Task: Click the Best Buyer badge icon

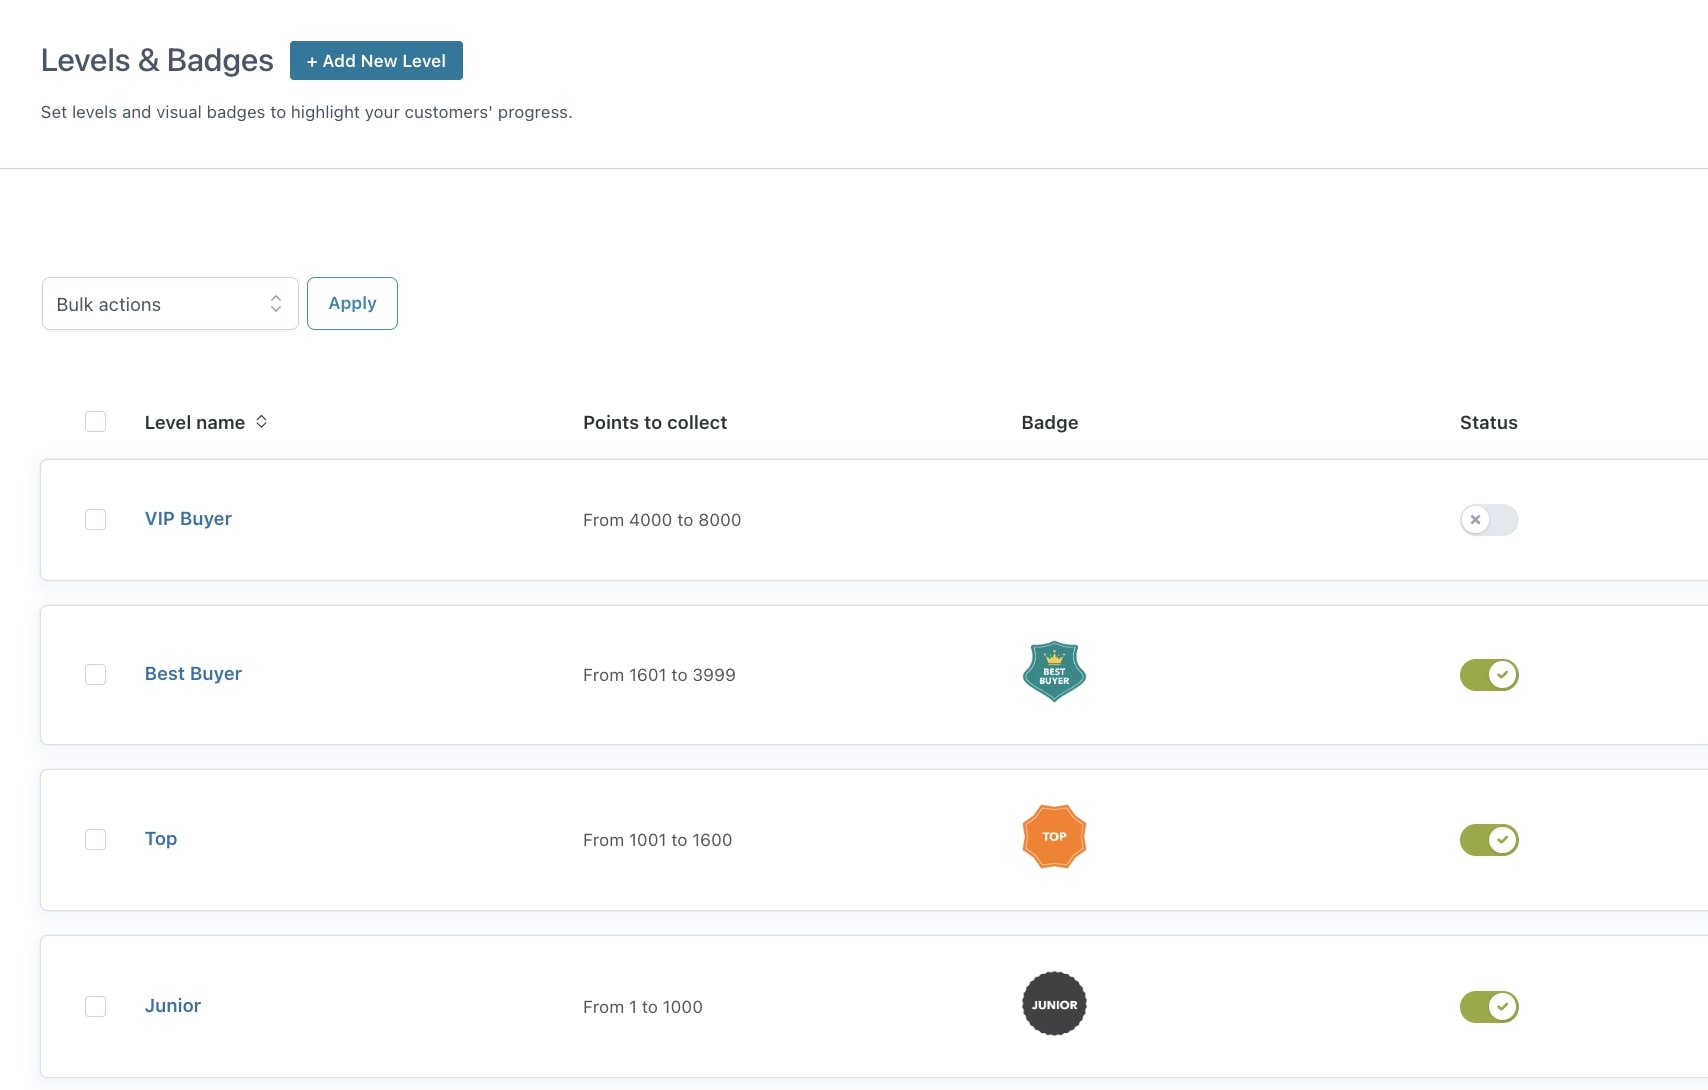Action: pyautogui.click(x=1054, y=672)
